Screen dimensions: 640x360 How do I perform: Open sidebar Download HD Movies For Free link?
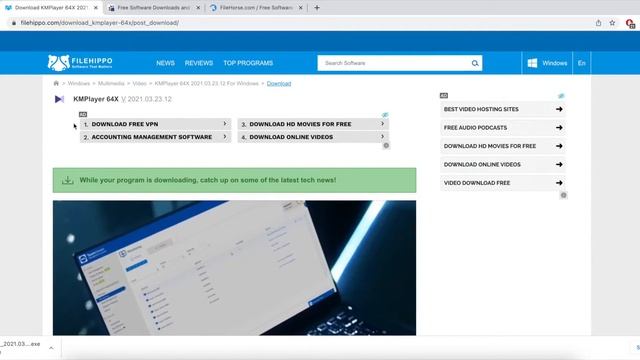pos(503,146)
